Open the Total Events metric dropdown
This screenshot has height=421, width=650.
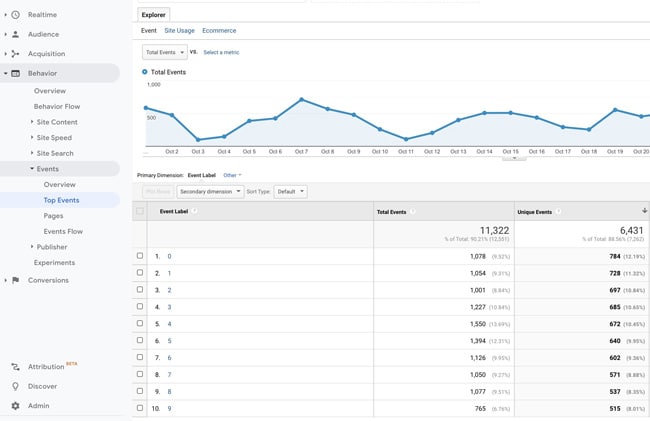click(x=165, y=52)
